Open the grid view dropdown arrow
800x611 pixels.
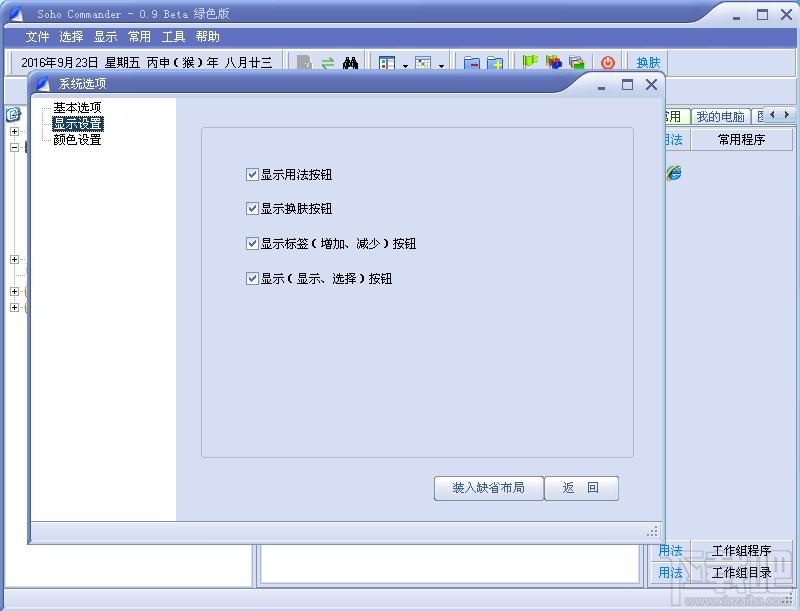pyautogui.click(x=441, y=65)
